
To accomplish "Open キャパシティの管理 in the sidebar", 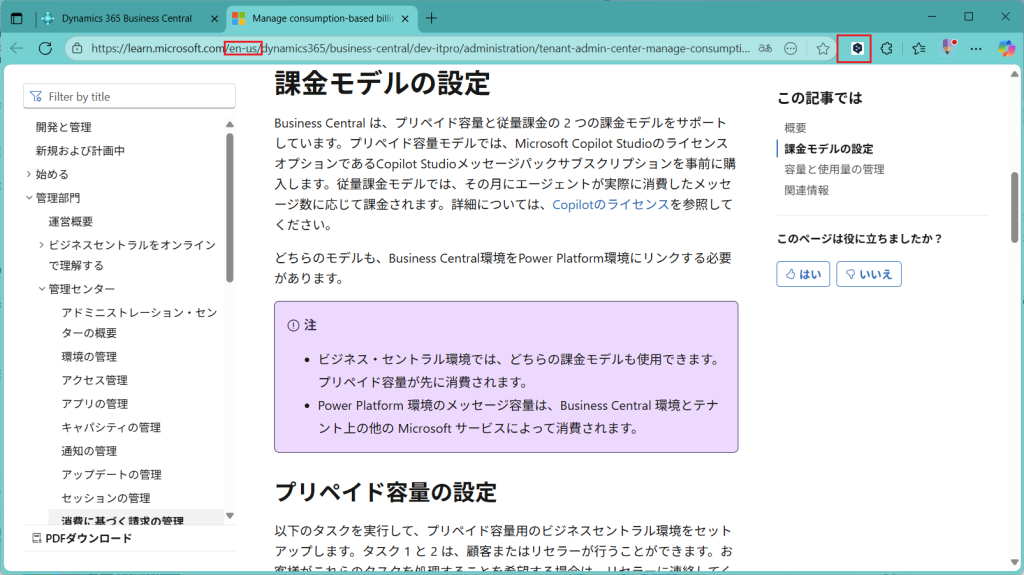I will coord(111,427).
